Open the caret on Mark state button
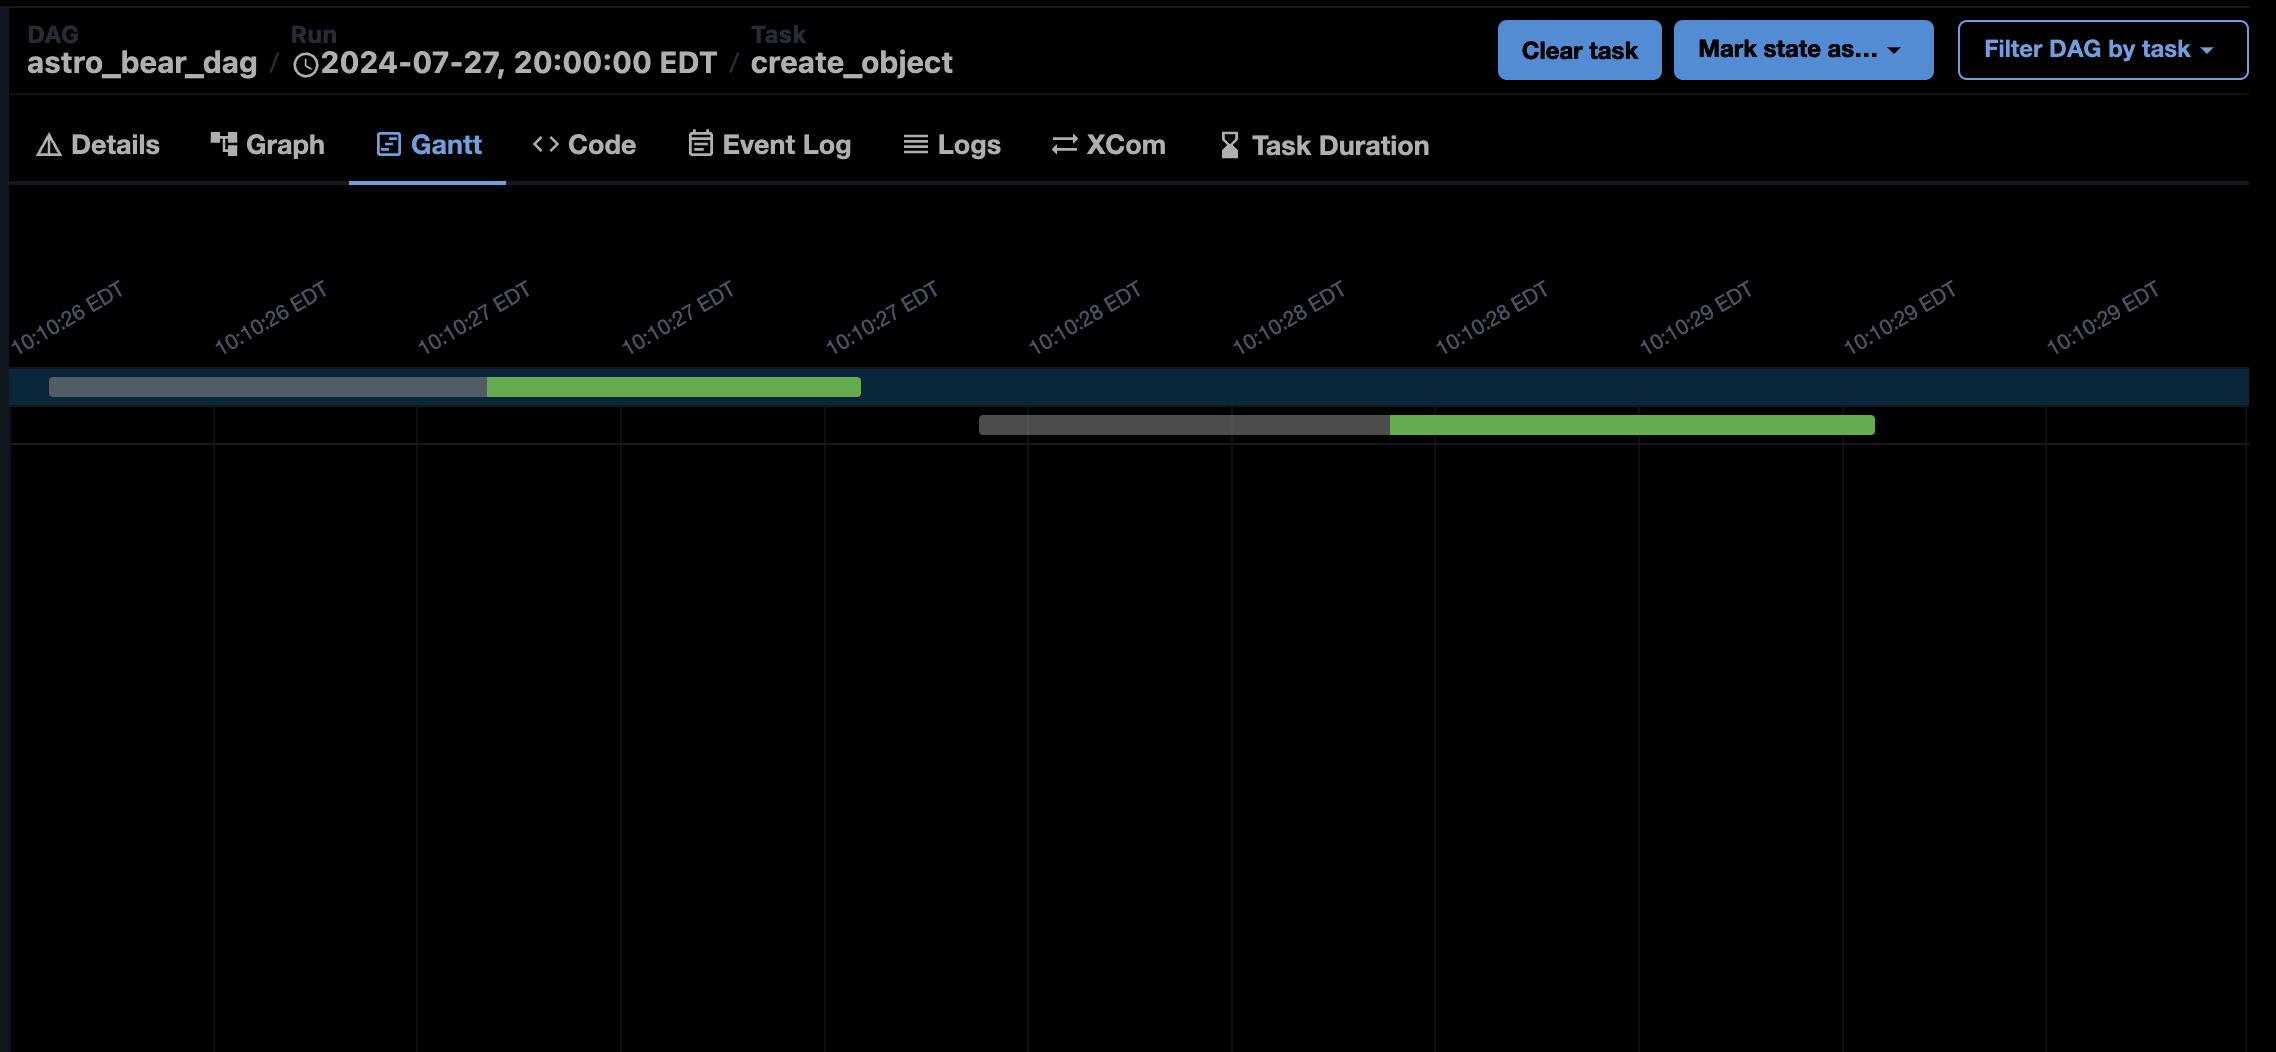The height and width of the screenshot is (1052, 2276). point(1892,49)
